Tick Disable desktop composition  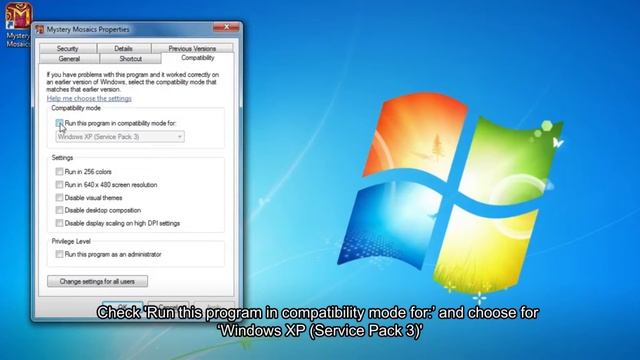point(60,210)
